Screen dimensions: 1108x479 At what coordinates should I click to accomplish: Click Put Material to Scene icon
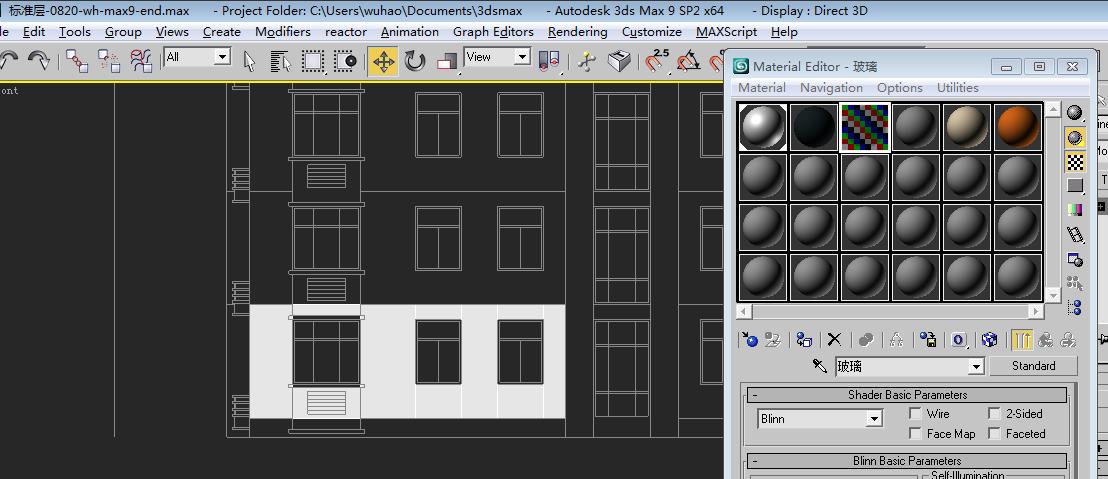[772, 340]
